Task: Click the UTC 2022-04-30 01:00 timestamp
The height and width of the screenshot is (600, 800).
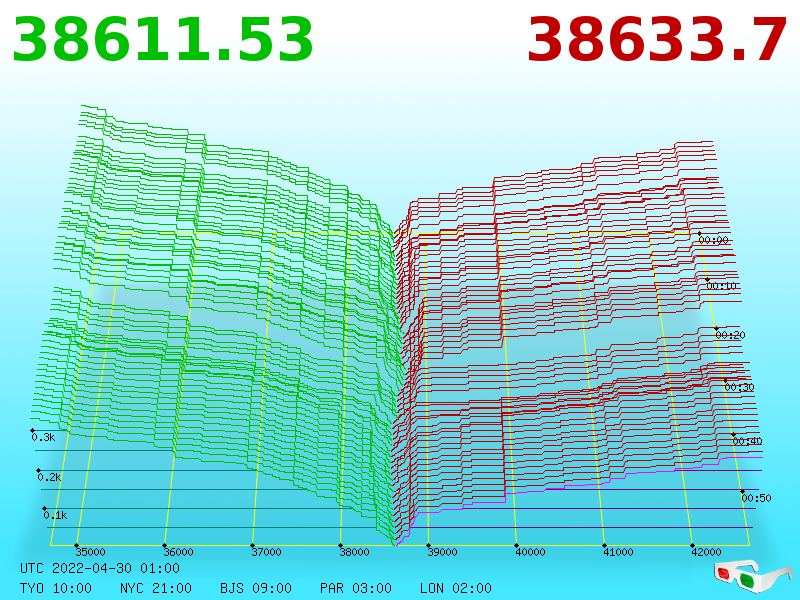Action: coord(100,568)
